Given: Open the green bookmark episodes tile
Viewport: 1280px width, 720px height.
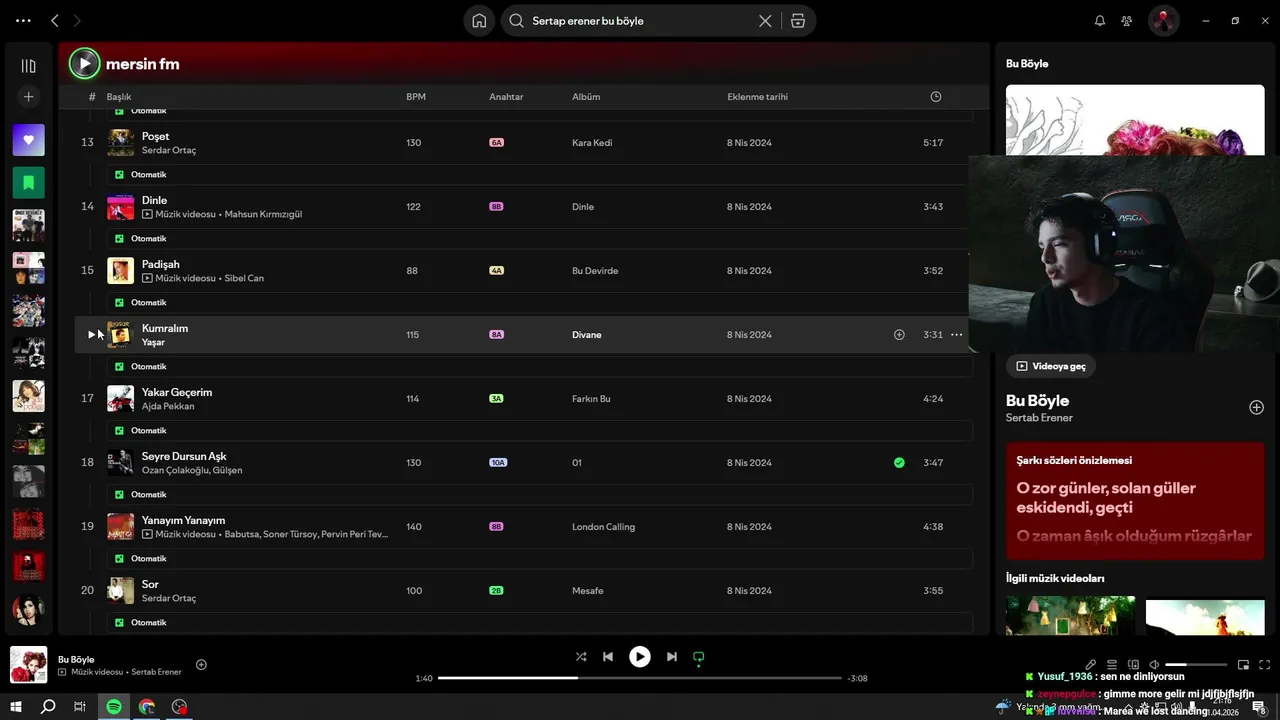Looking at the screenshot, I should (x=28, y=183).
